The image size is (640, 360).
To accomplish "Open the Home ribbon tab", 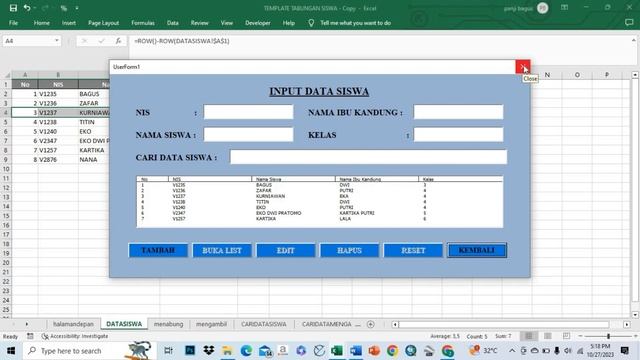I will tap(42, 23).
